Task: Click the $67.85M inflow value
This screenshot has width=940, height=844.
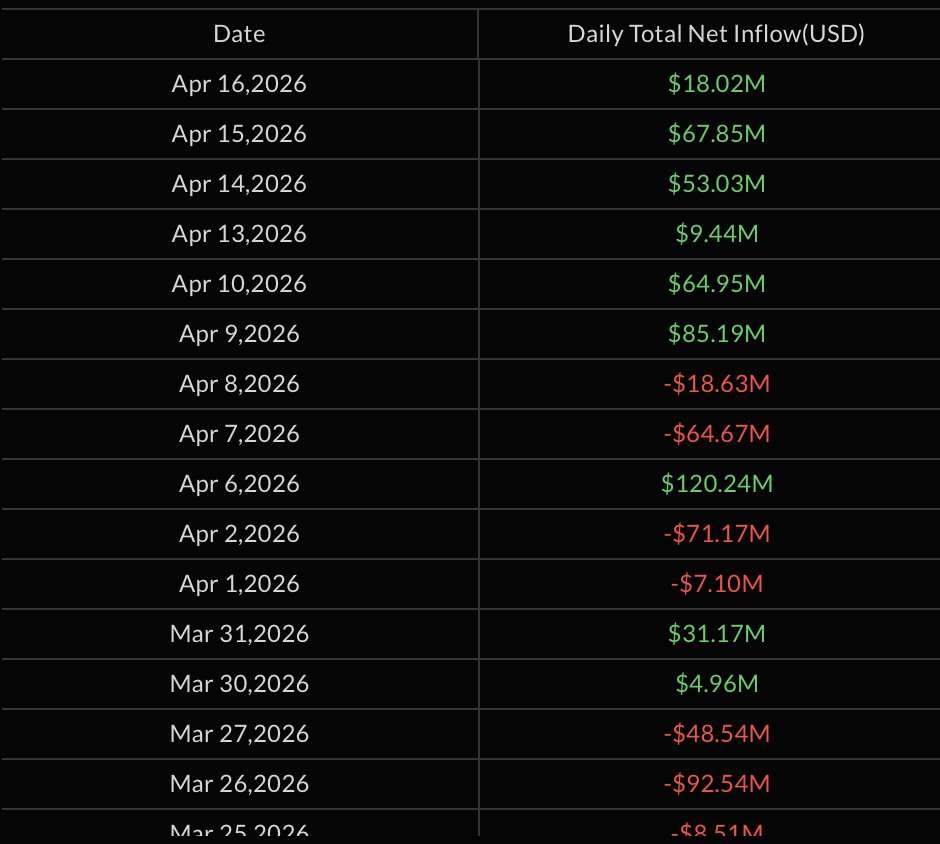Action: (x=716, y=134)
